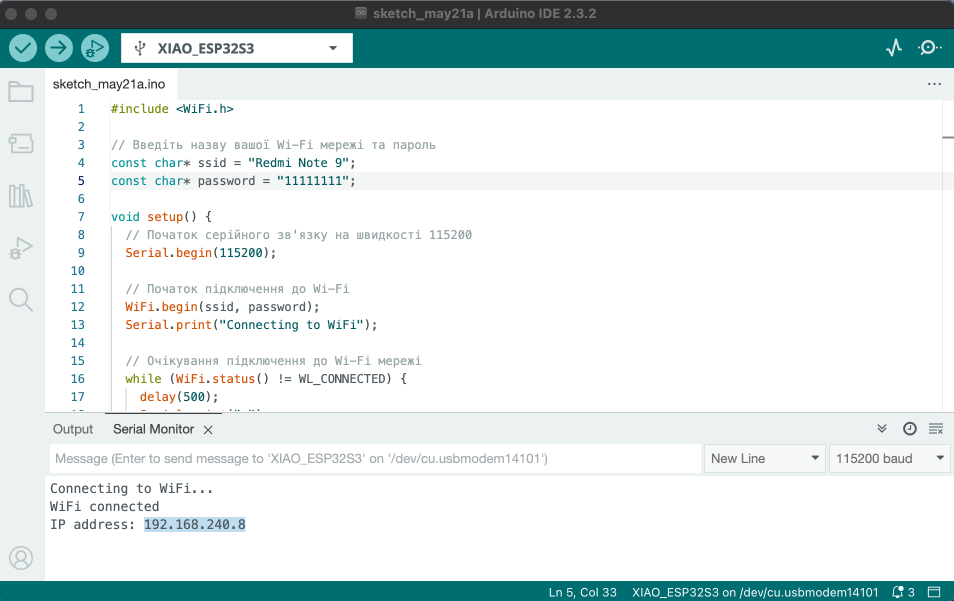
Task: Click the serial message input field
Action: [x=375, y=458]
